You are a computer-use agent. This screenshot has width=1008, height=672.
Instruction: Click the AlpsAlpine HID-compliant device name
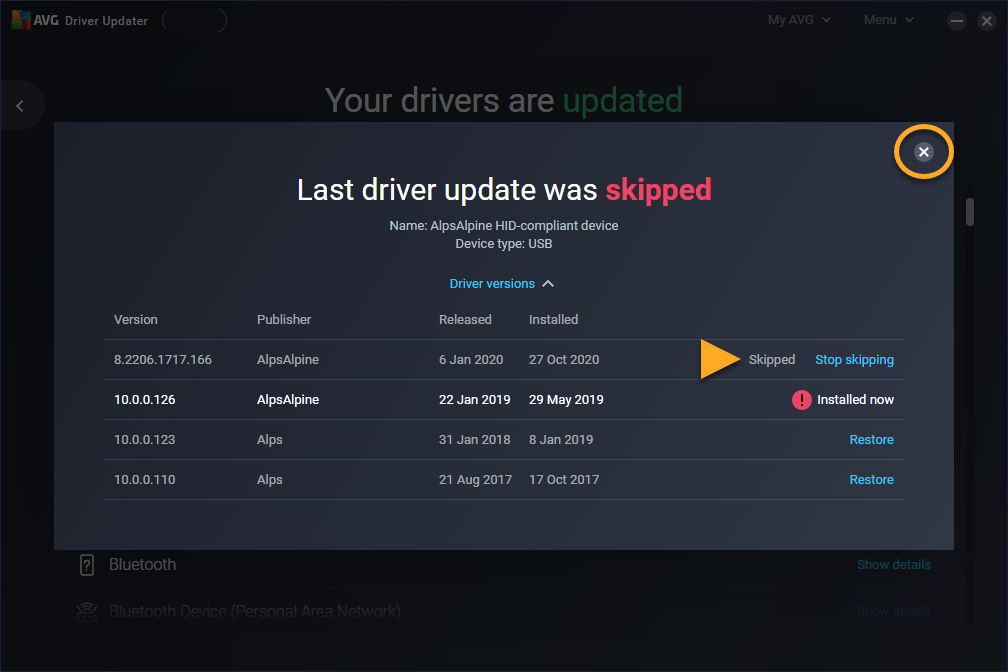click(524, 226)
